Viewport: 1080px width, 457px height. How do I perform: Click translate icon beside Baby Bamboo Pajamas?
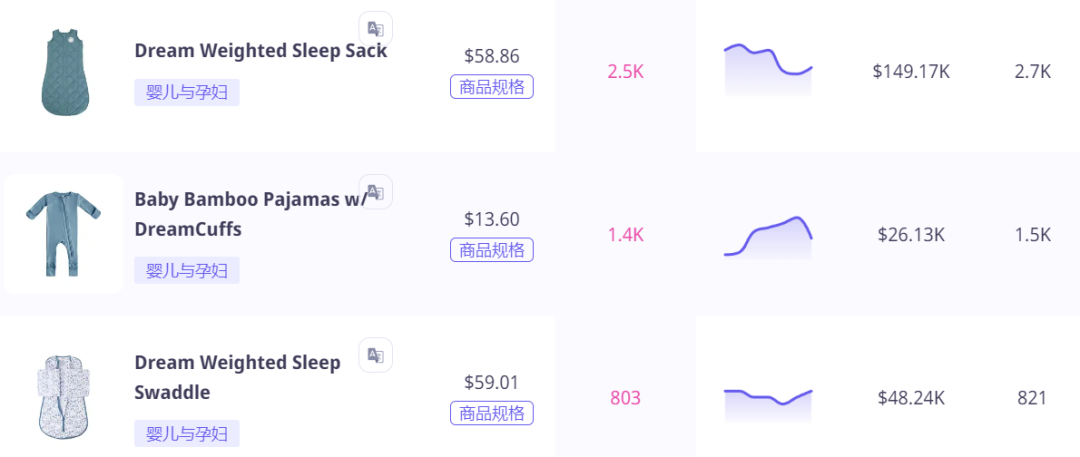pyautogui.click(x=375, y=192)
